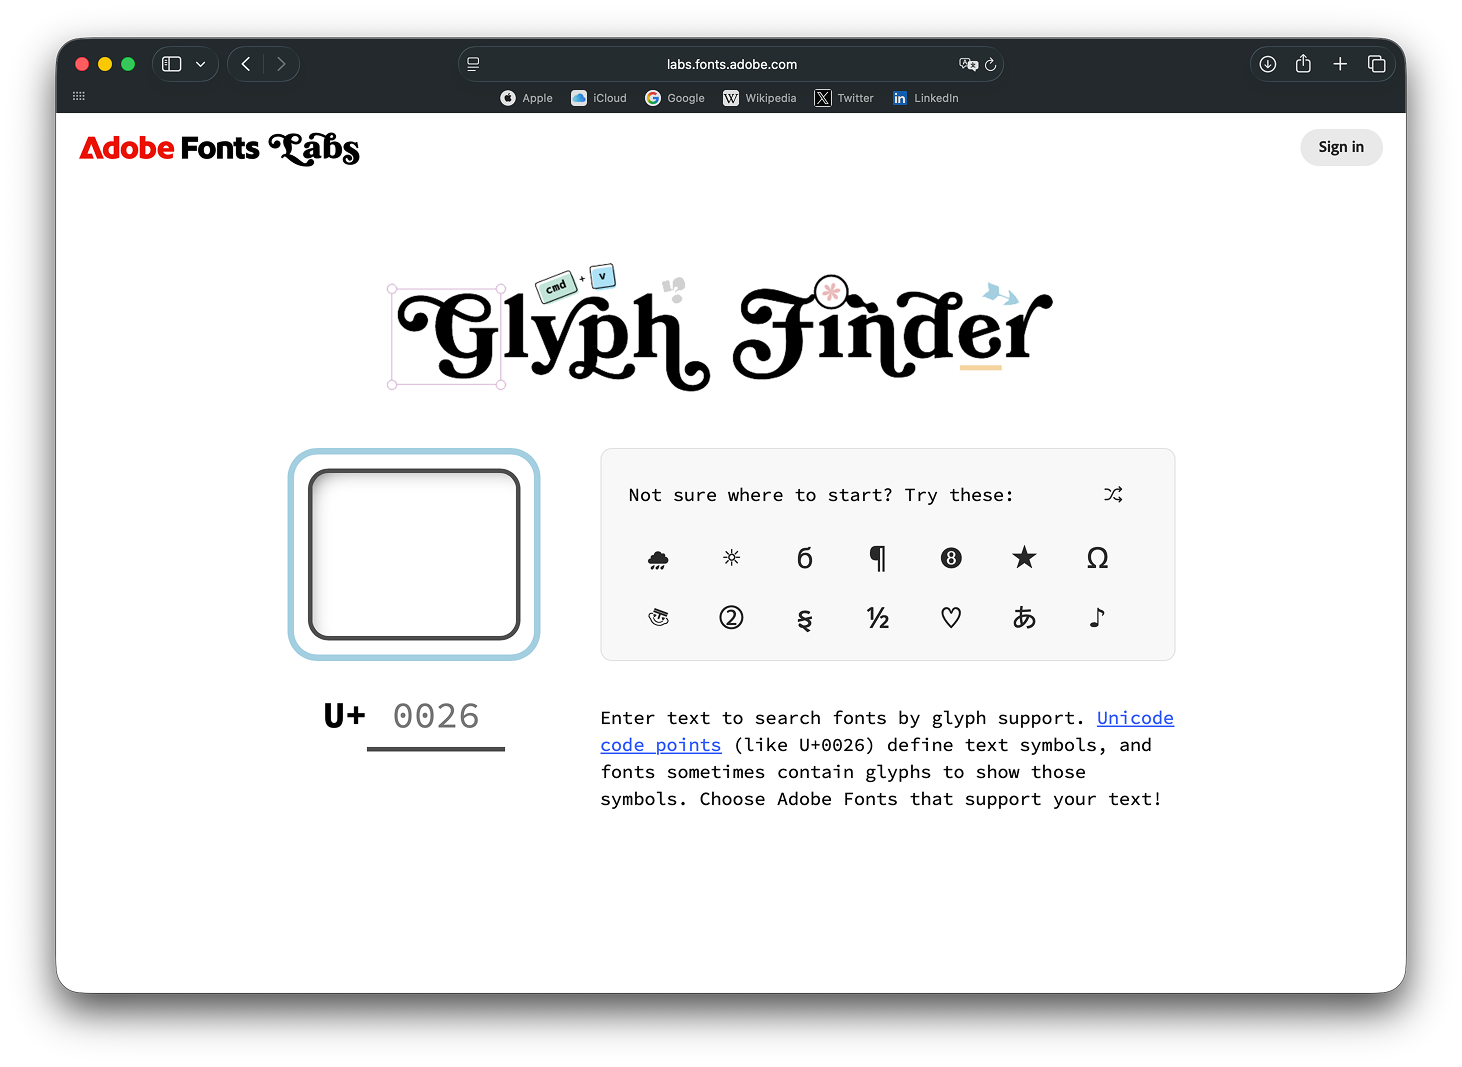Select the music note glyph
Screen dimensions: 1462x1067
[1097, 617]
